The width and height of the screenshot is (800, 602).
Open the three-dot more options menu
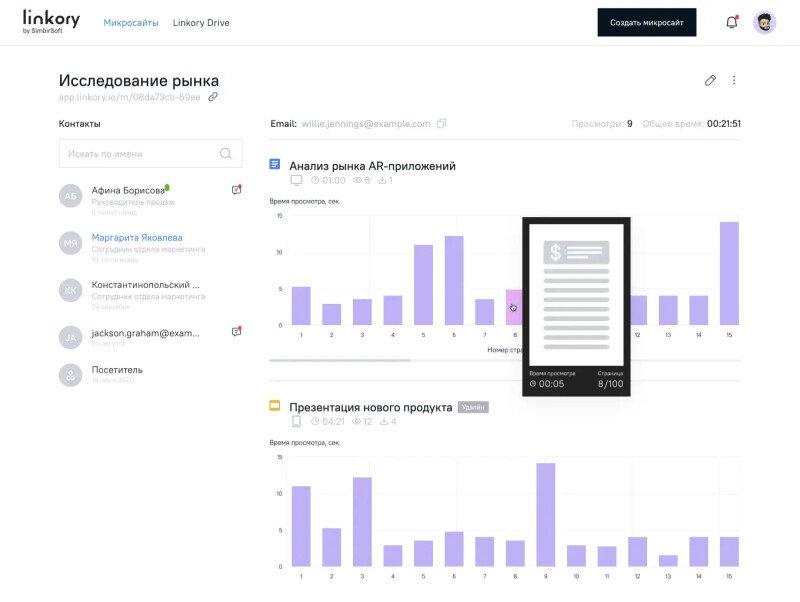pyautogui.click(x=734, y=80)
